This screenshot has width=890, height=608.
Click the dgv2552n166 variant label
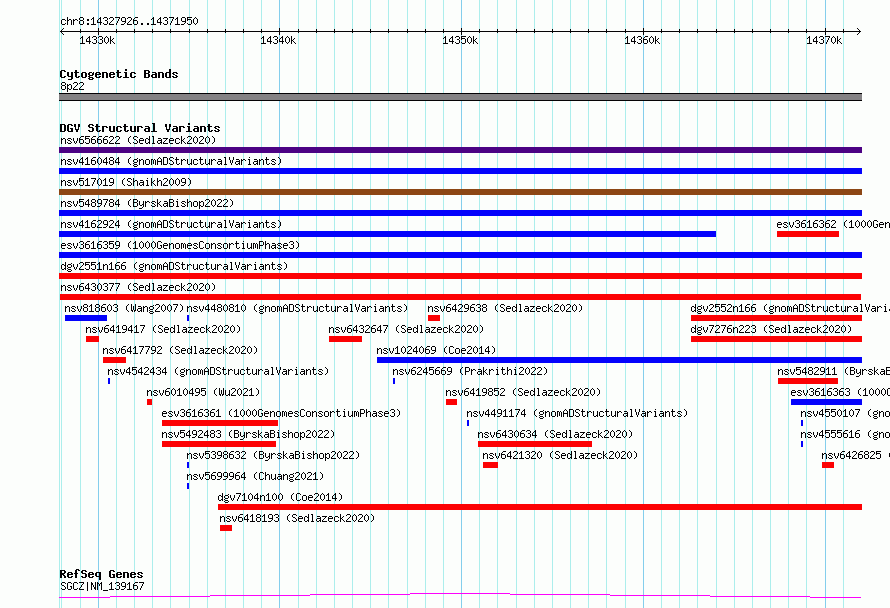coord(790,308)
